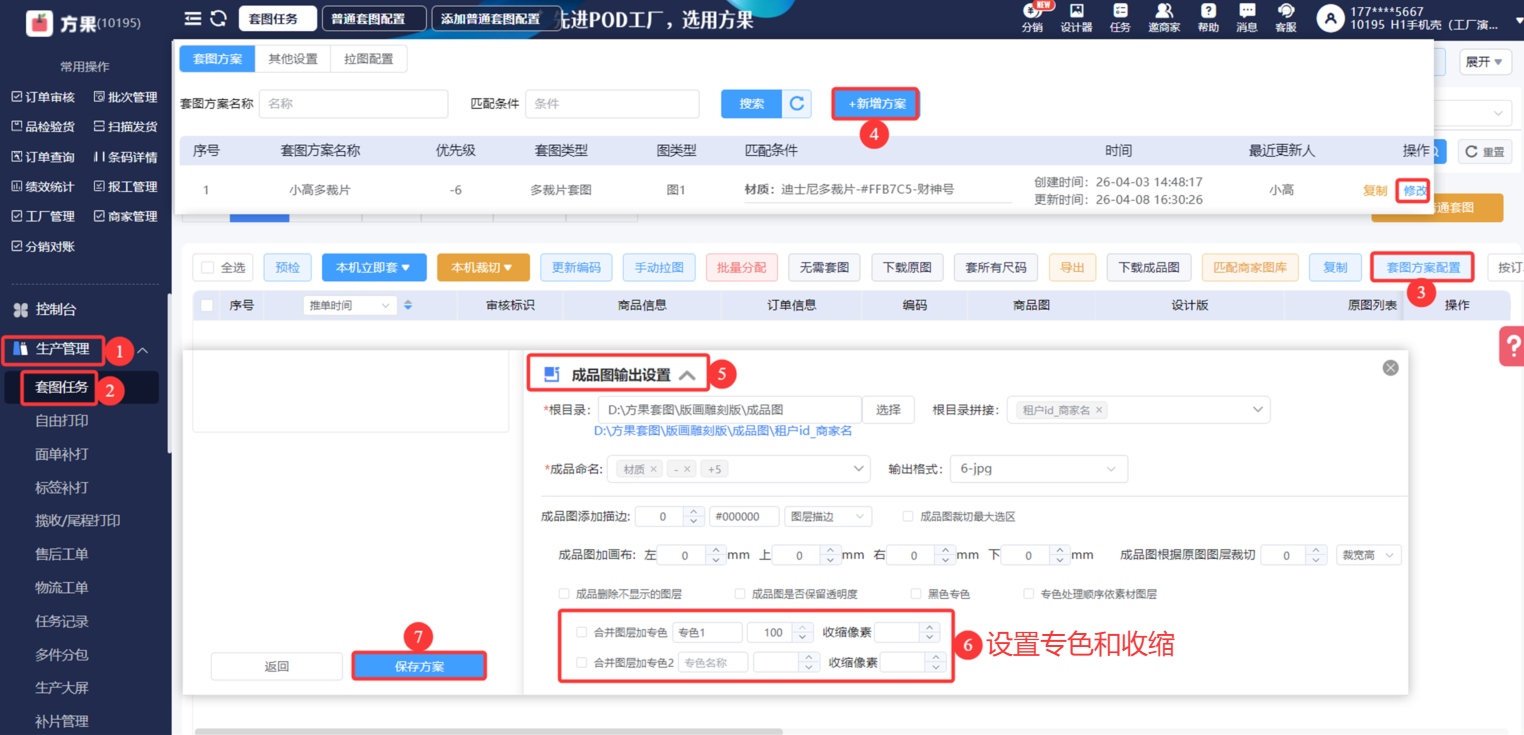The height and width of the screenshot is (735, 1524).
Task: Switch to the 其他设置 tab
Action: pyautogui.click(x=292, y=59)
